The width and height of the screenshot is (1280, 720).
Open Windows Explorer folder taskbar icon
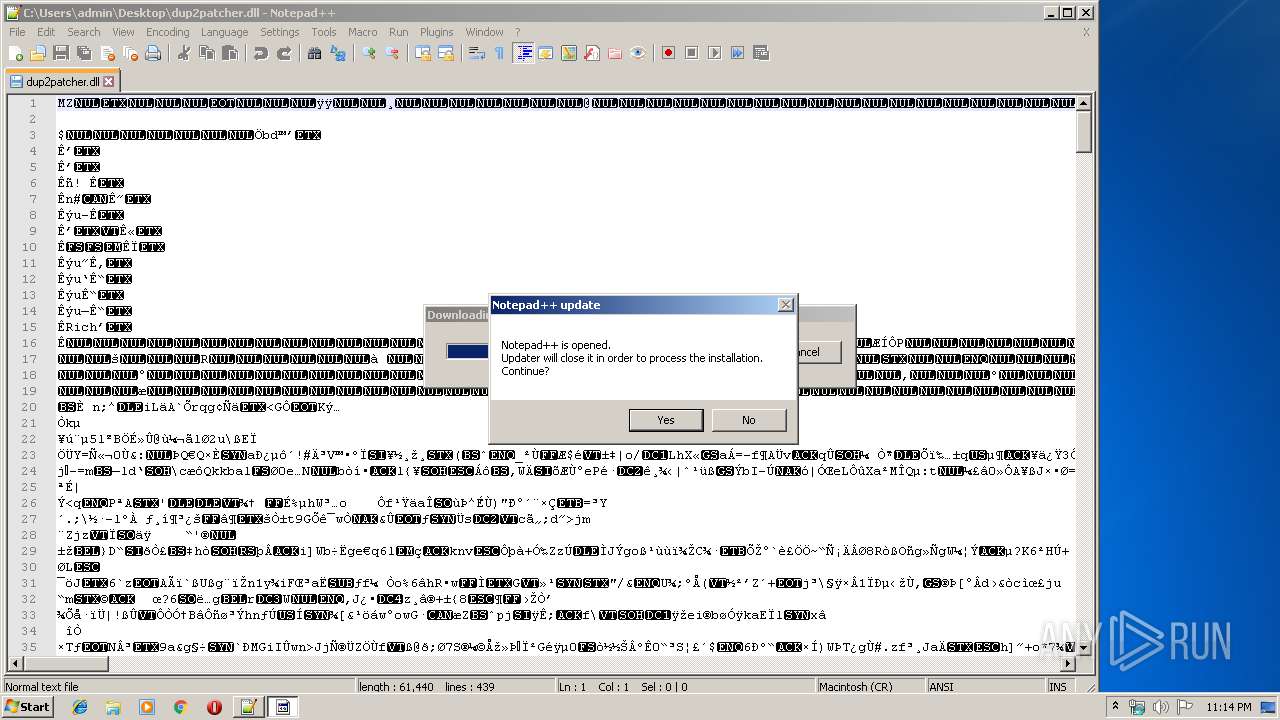point(113,707)
